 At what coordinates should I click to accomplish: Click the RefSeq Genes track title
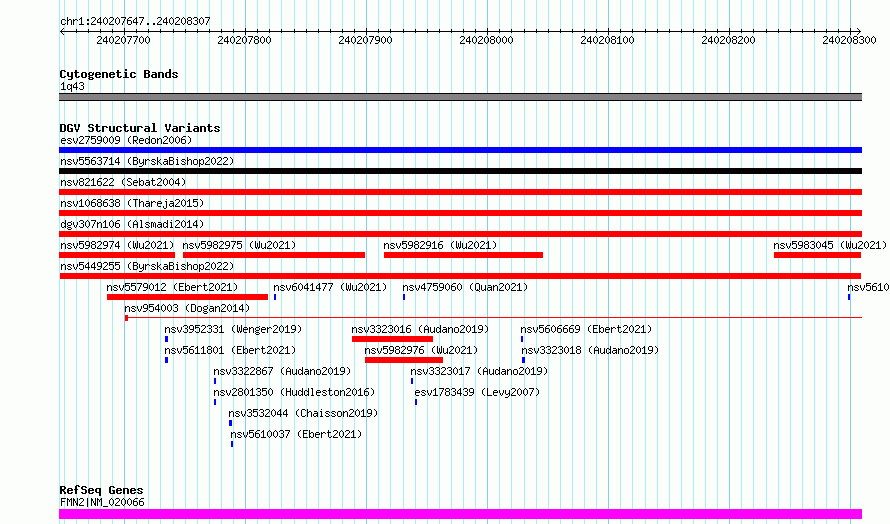coord(102,491)
